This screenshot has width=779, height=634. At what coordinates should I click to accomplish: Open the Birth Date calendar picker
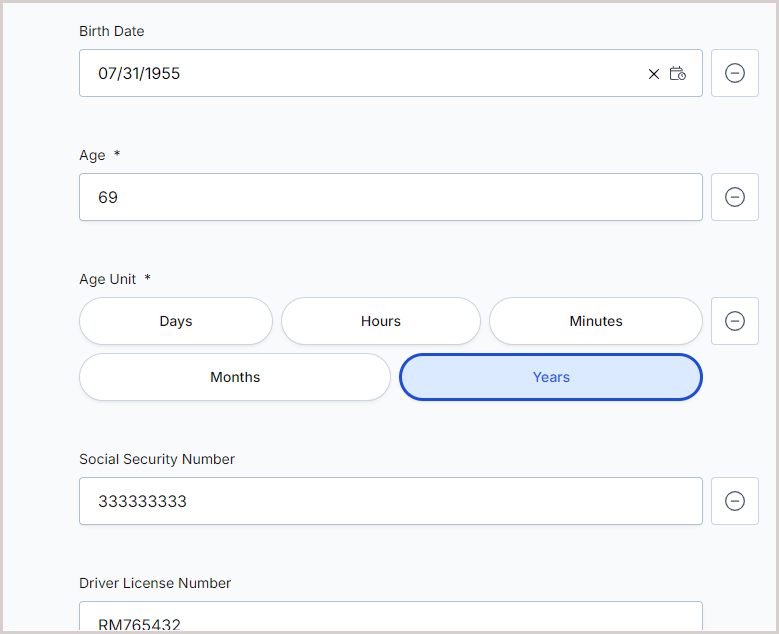[678, 74]
